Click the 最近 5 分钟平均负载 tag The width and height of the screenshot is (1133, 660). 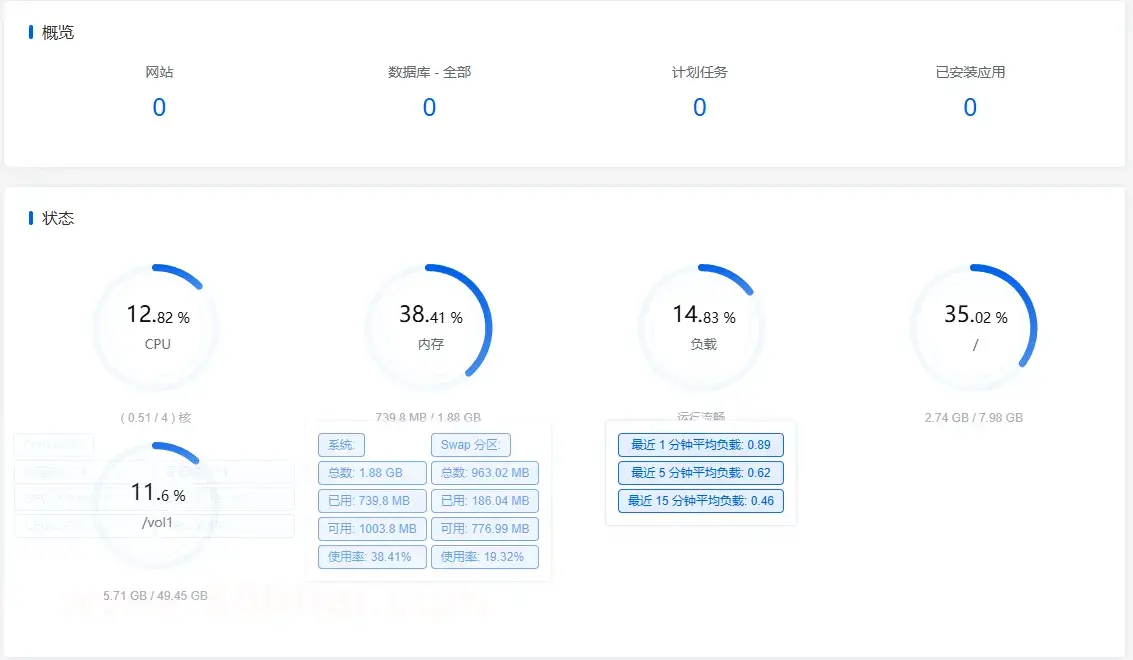click(700, 473)
